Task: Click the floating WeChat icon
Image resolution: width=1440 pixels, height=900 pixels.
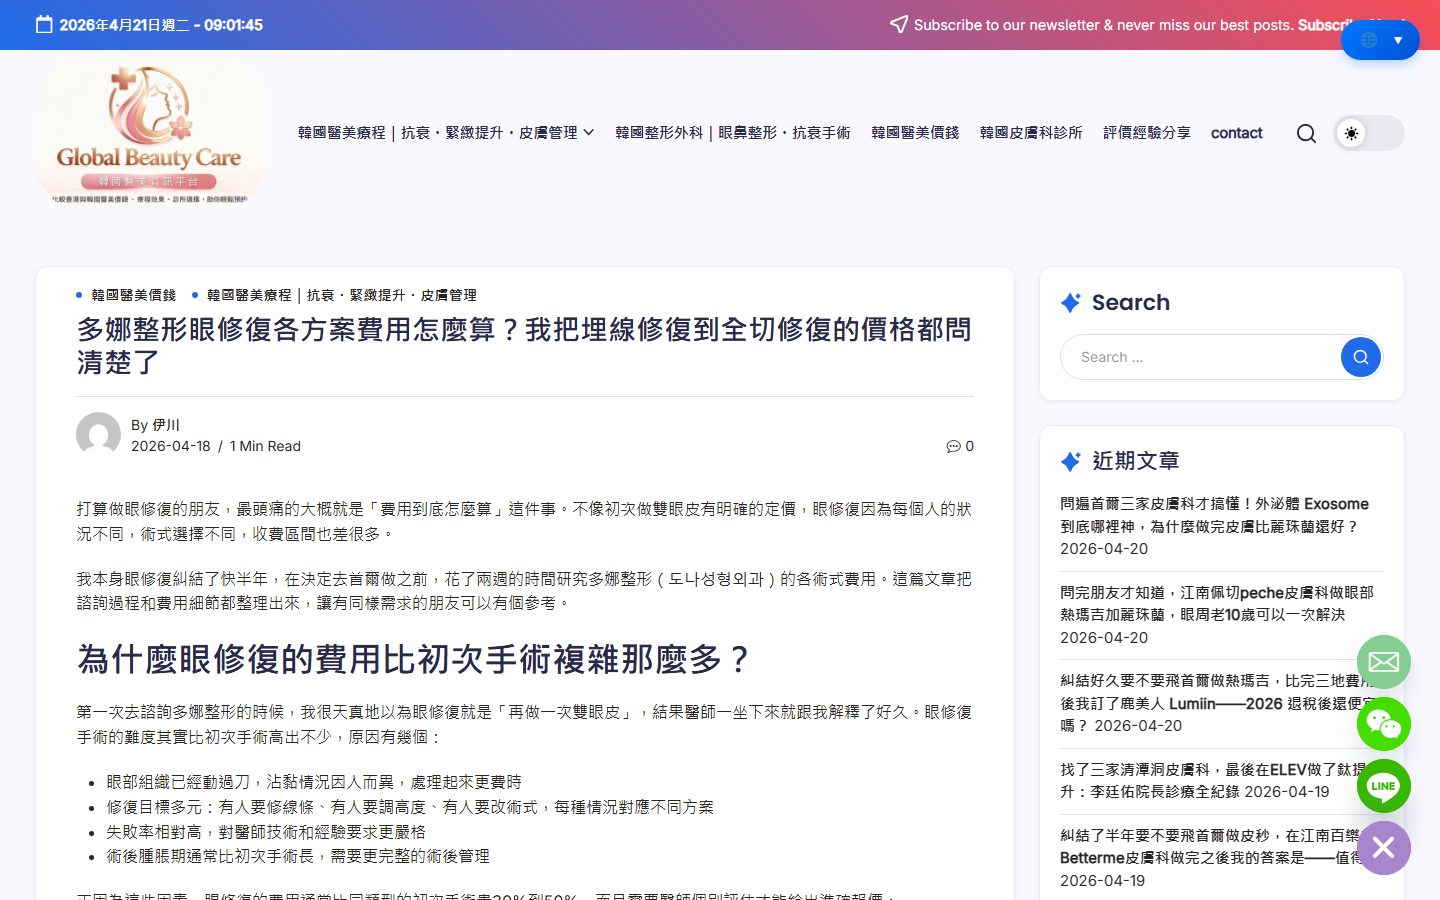Action: [1384, 724]
